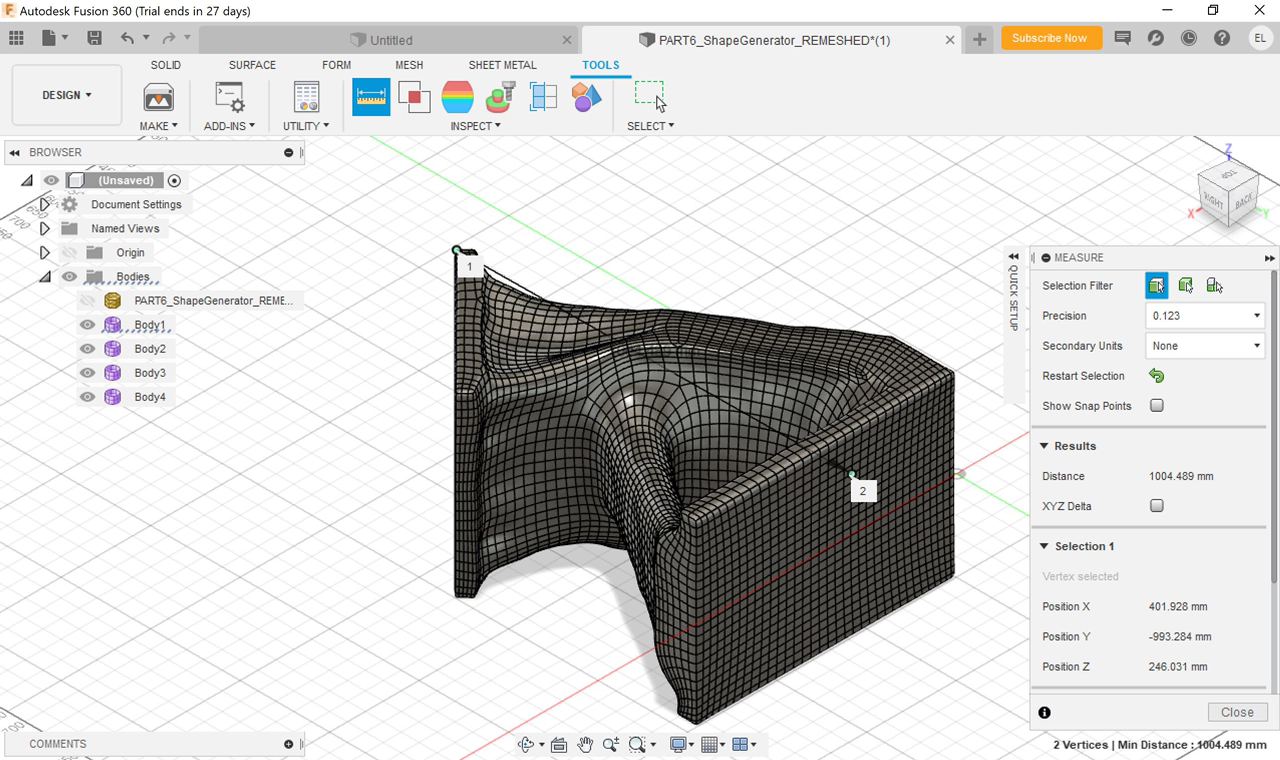The height and width of the screenshot is (760, 1280).
Task: Click the Subscribe Now button
Action: point(1049,38)
